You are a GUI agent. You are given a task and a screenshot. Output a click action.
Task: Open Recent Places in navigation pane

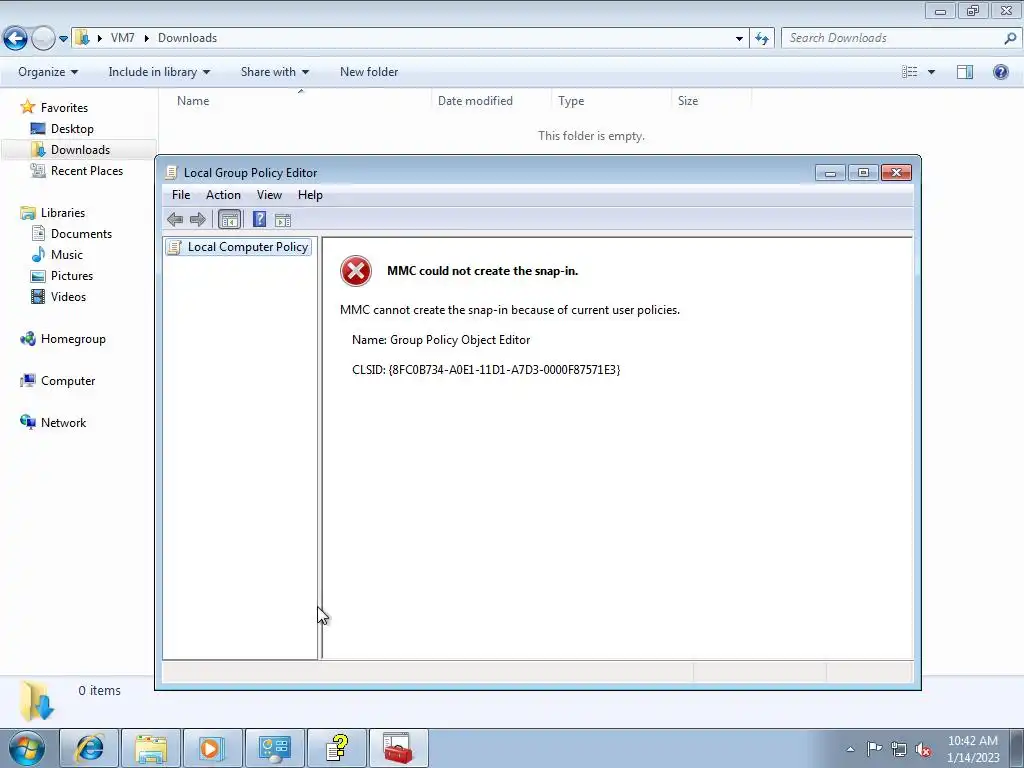76,170
